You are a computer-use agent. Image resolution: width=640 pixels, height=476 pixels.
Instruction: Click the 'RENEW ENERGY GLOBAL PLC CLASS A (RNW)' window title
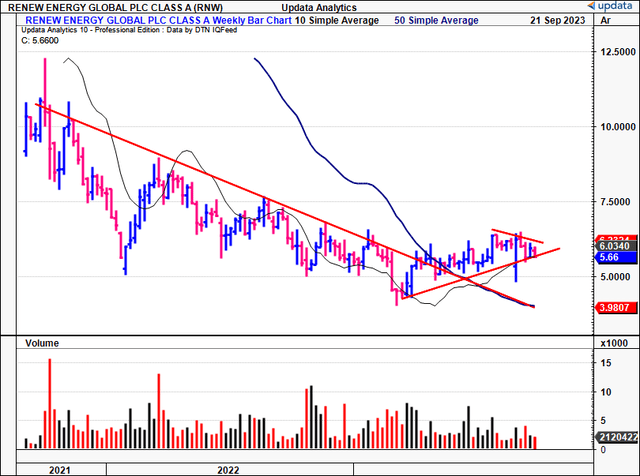tap(116, 7)
